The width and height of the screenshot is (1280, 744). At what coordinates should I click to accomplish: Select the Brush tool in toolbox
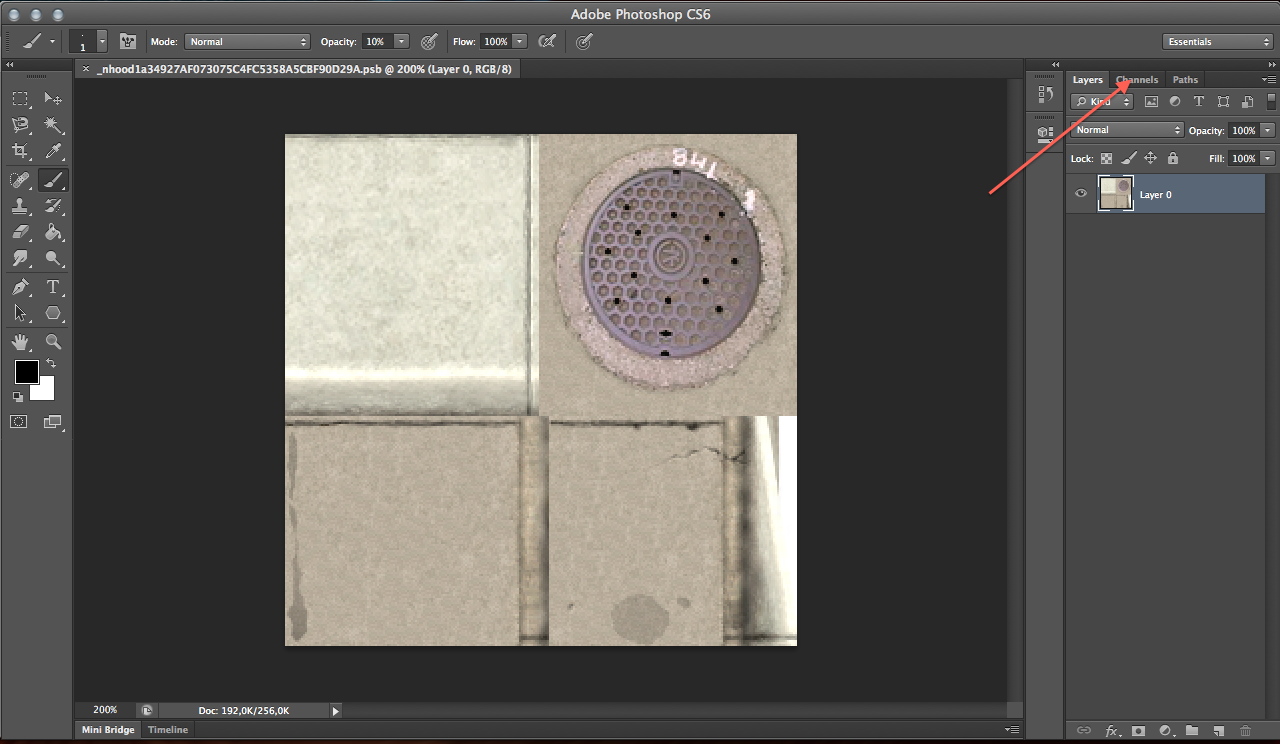(53, 180)
